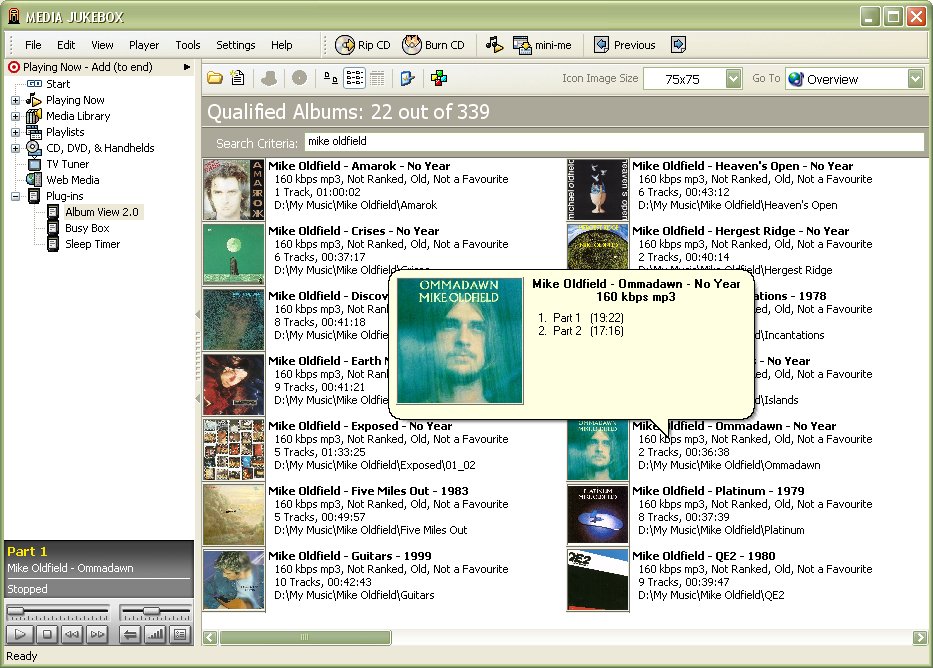Image resolution: width=933 pixels, height=668 pixels.
Task: Select the Sleep Timer plug-in
Action: pos(92,244)
